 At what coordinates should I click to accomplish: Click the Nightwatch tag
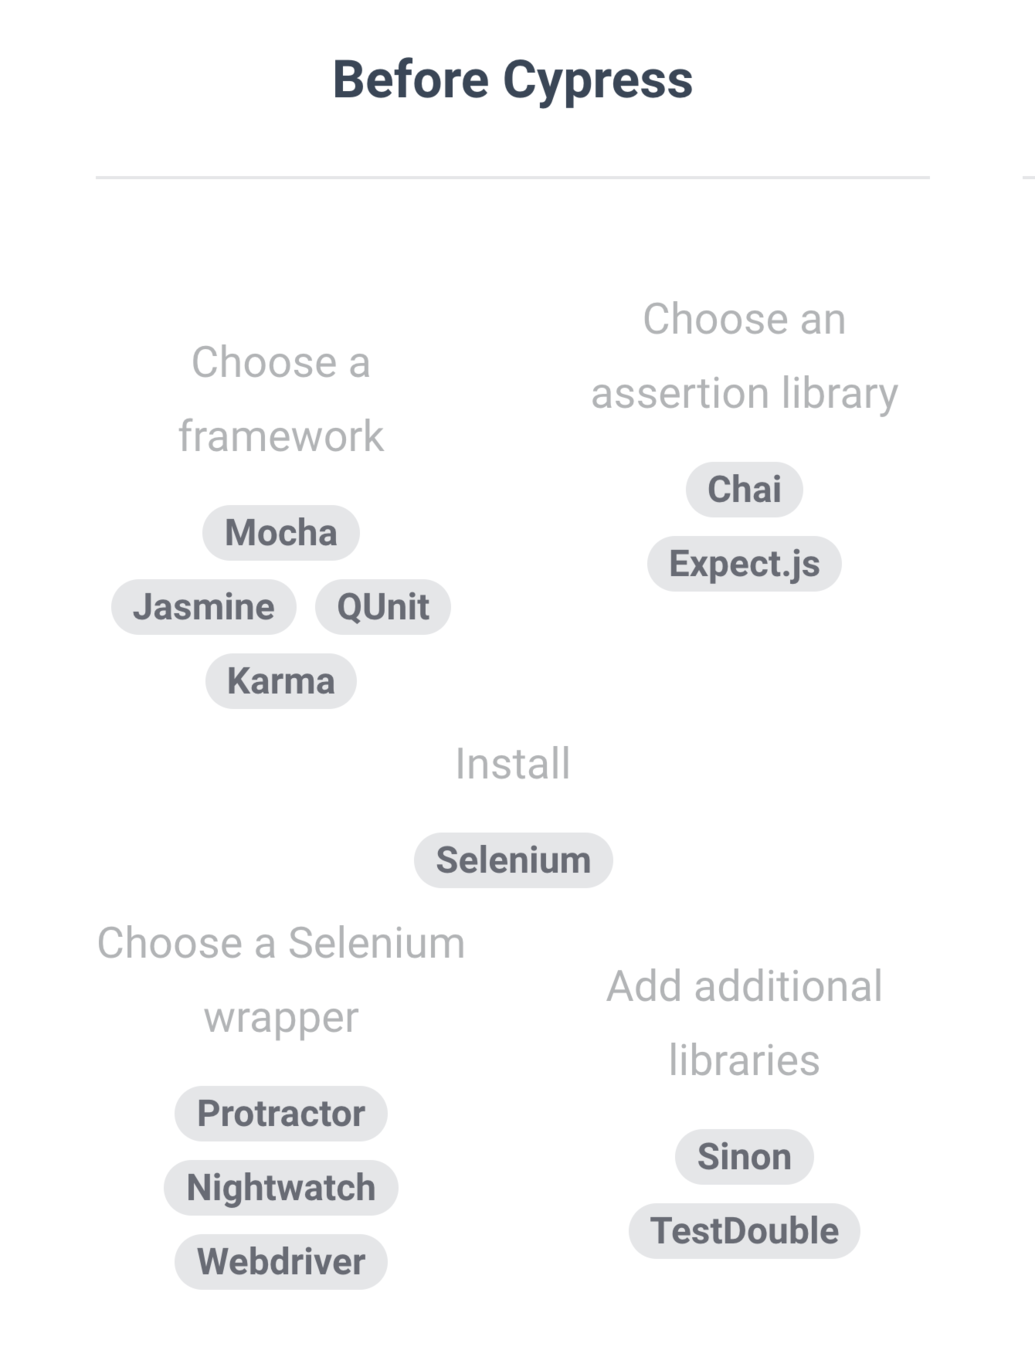281,1188
